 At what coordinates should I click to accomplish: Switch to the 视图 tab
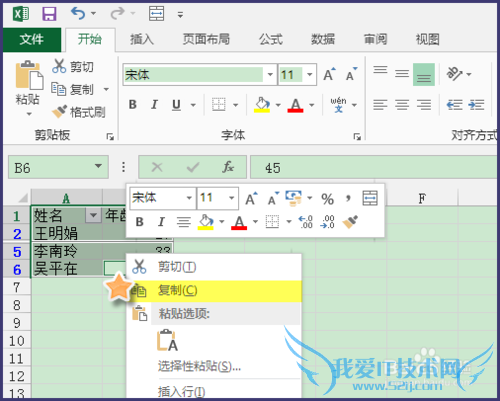(x=427, y=39)
